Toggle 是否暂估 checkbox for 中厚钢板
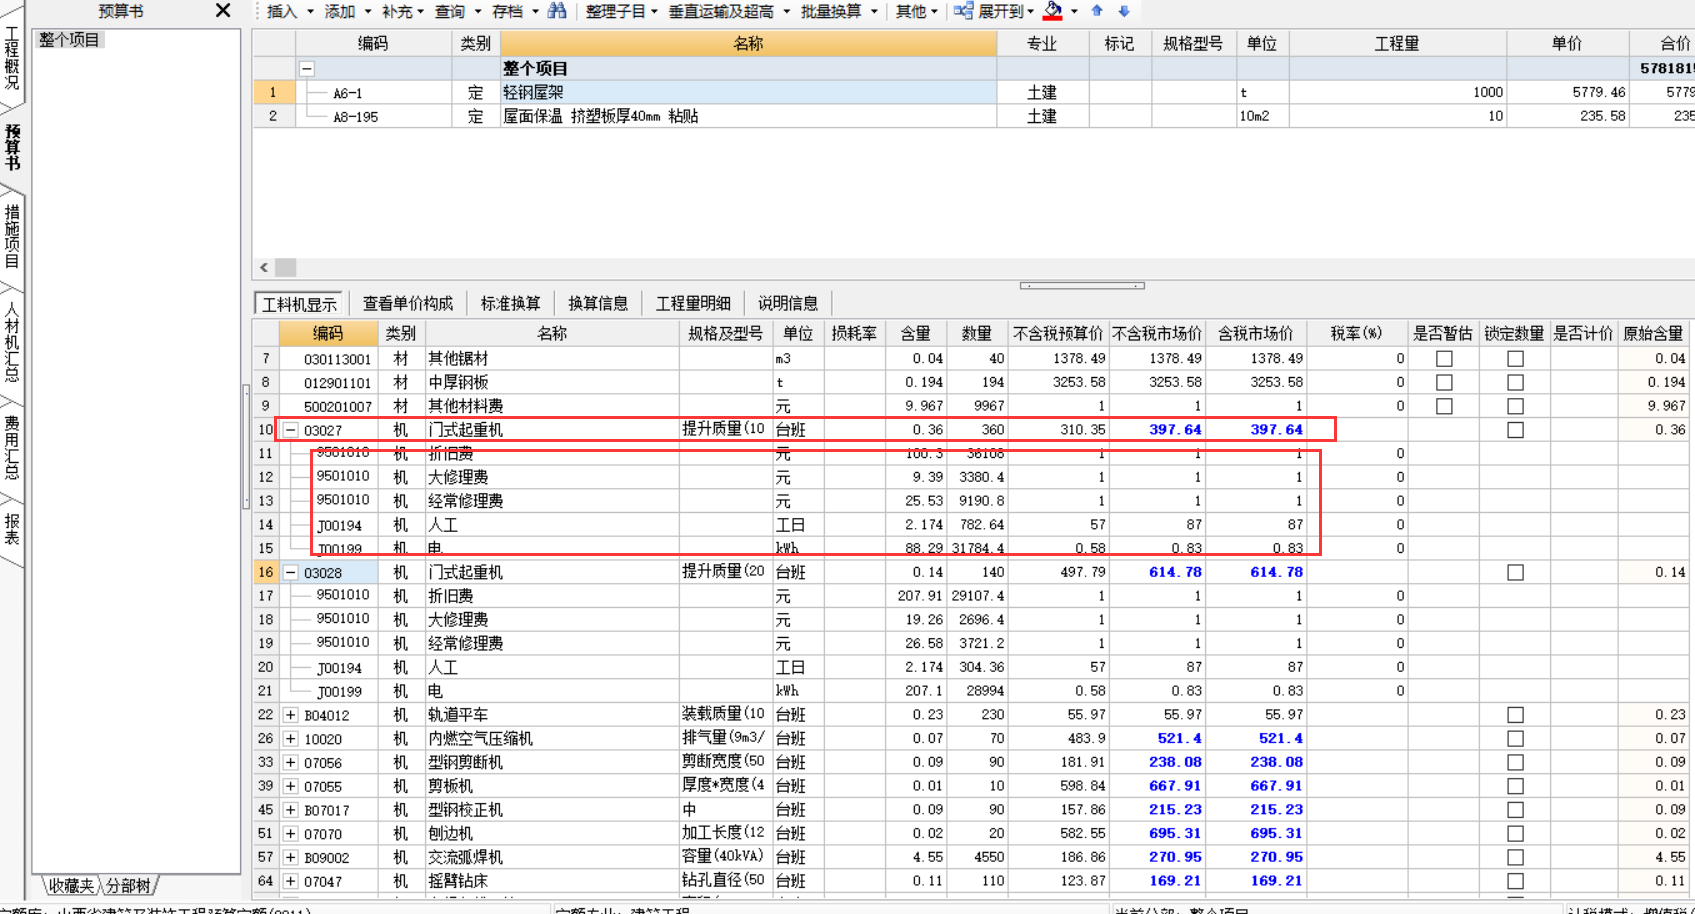 tap(1443, 383)
